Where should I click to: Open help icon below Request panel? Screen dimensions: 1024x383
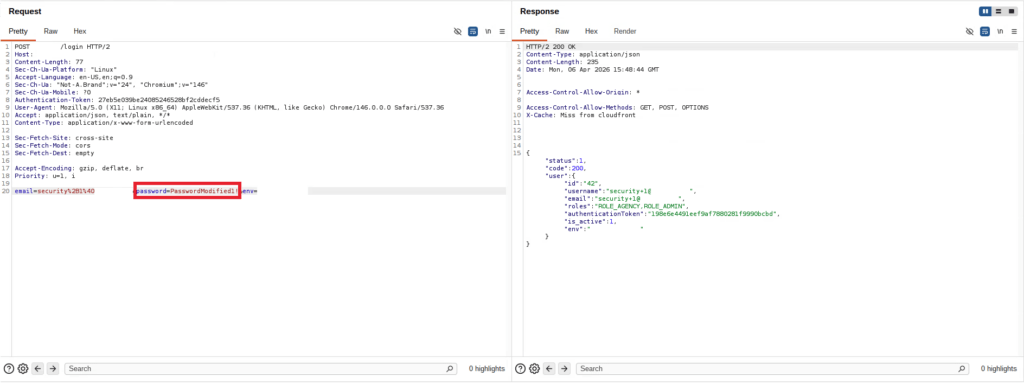tap(9, 369)
